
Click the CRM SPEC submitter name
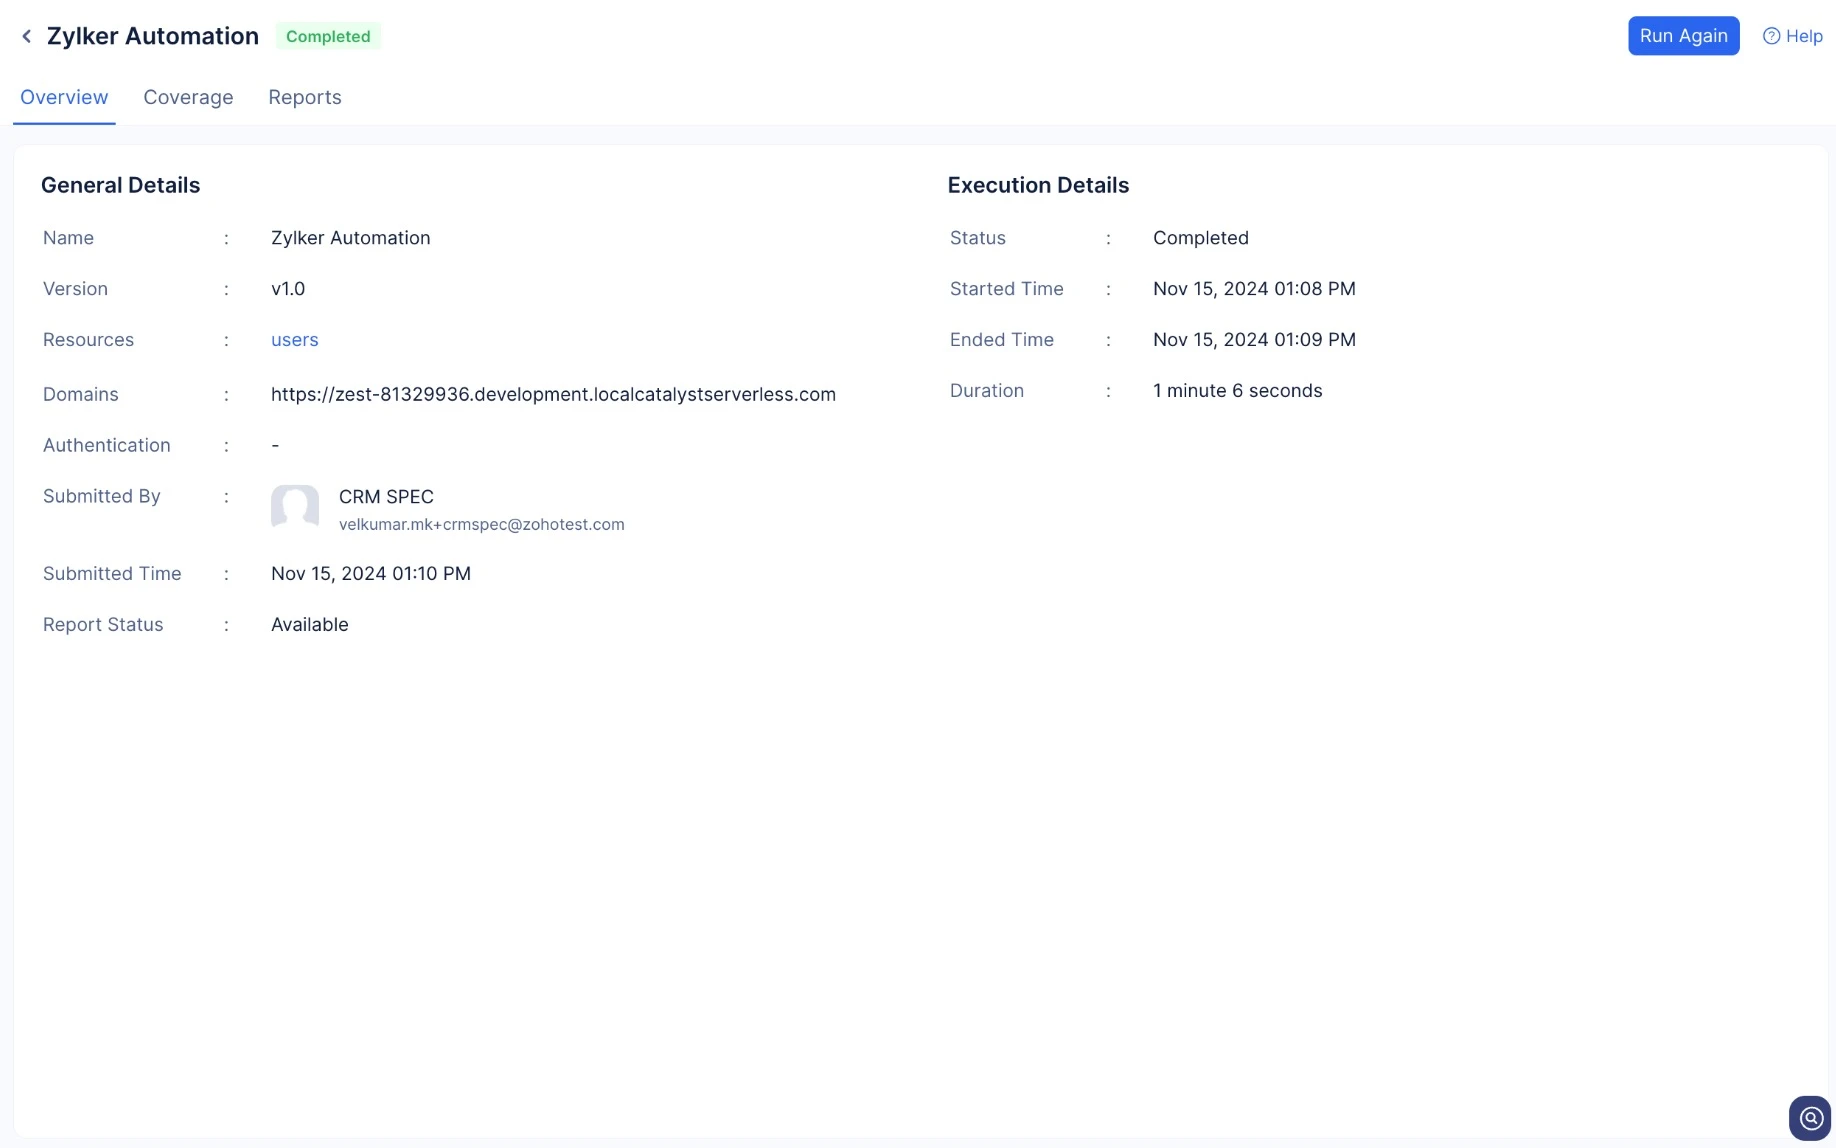tap(386, 497)
